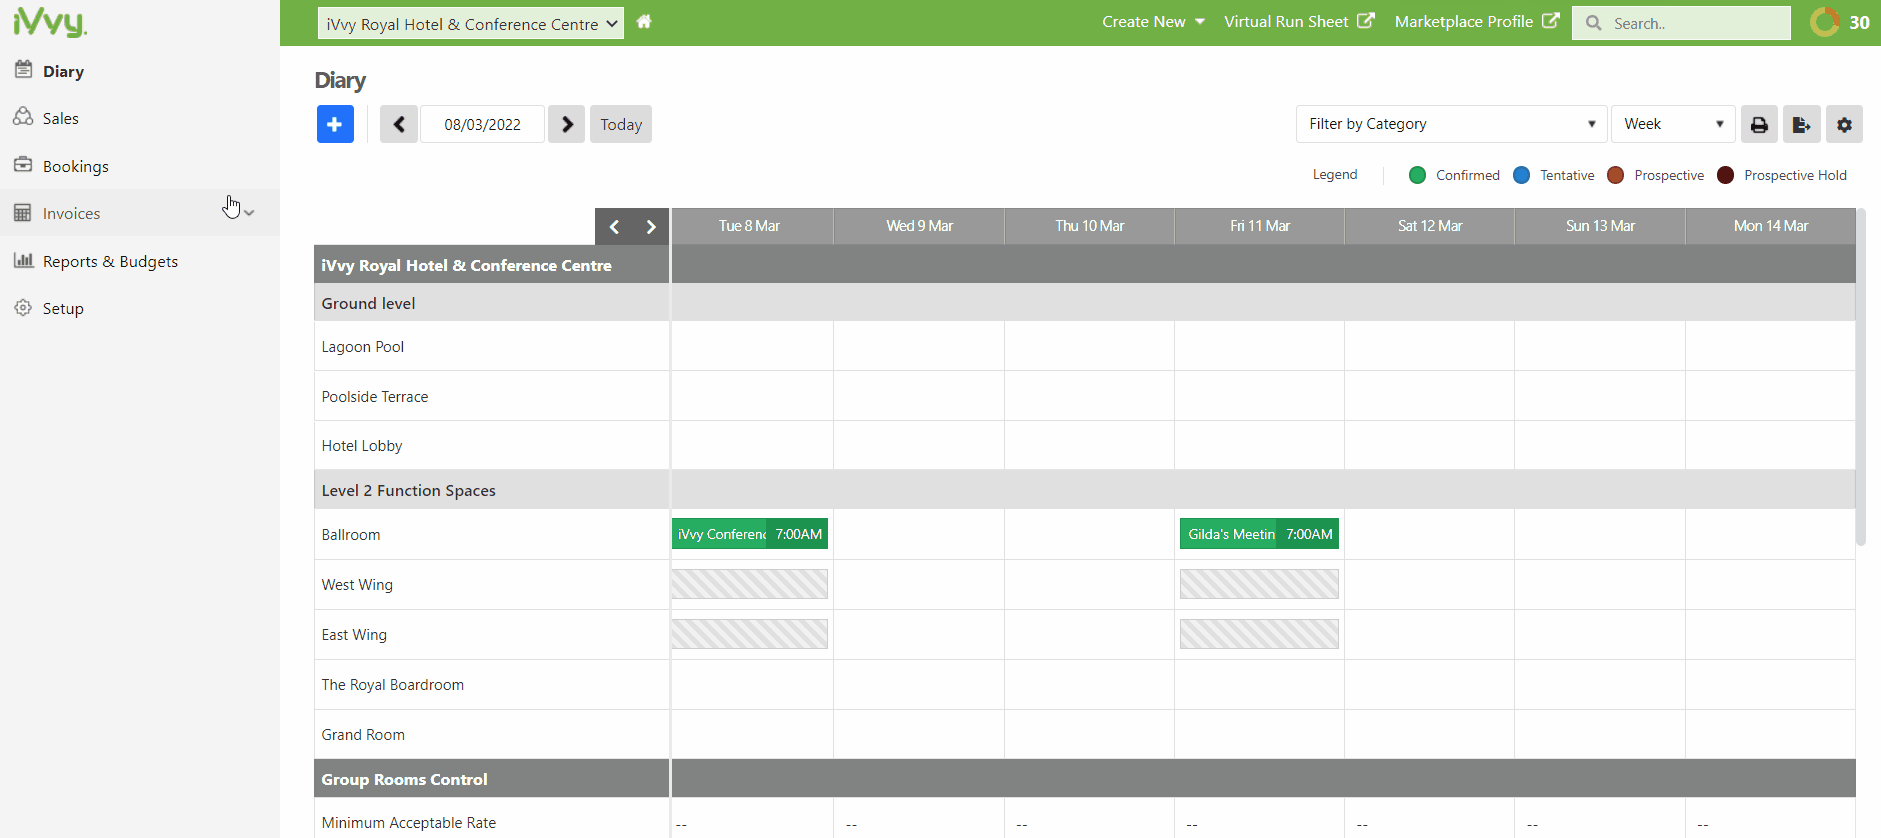Go to previous date with left arrow
This screenshot has width=1881, height=838.
pyautogui.click(x=399, y=124)
